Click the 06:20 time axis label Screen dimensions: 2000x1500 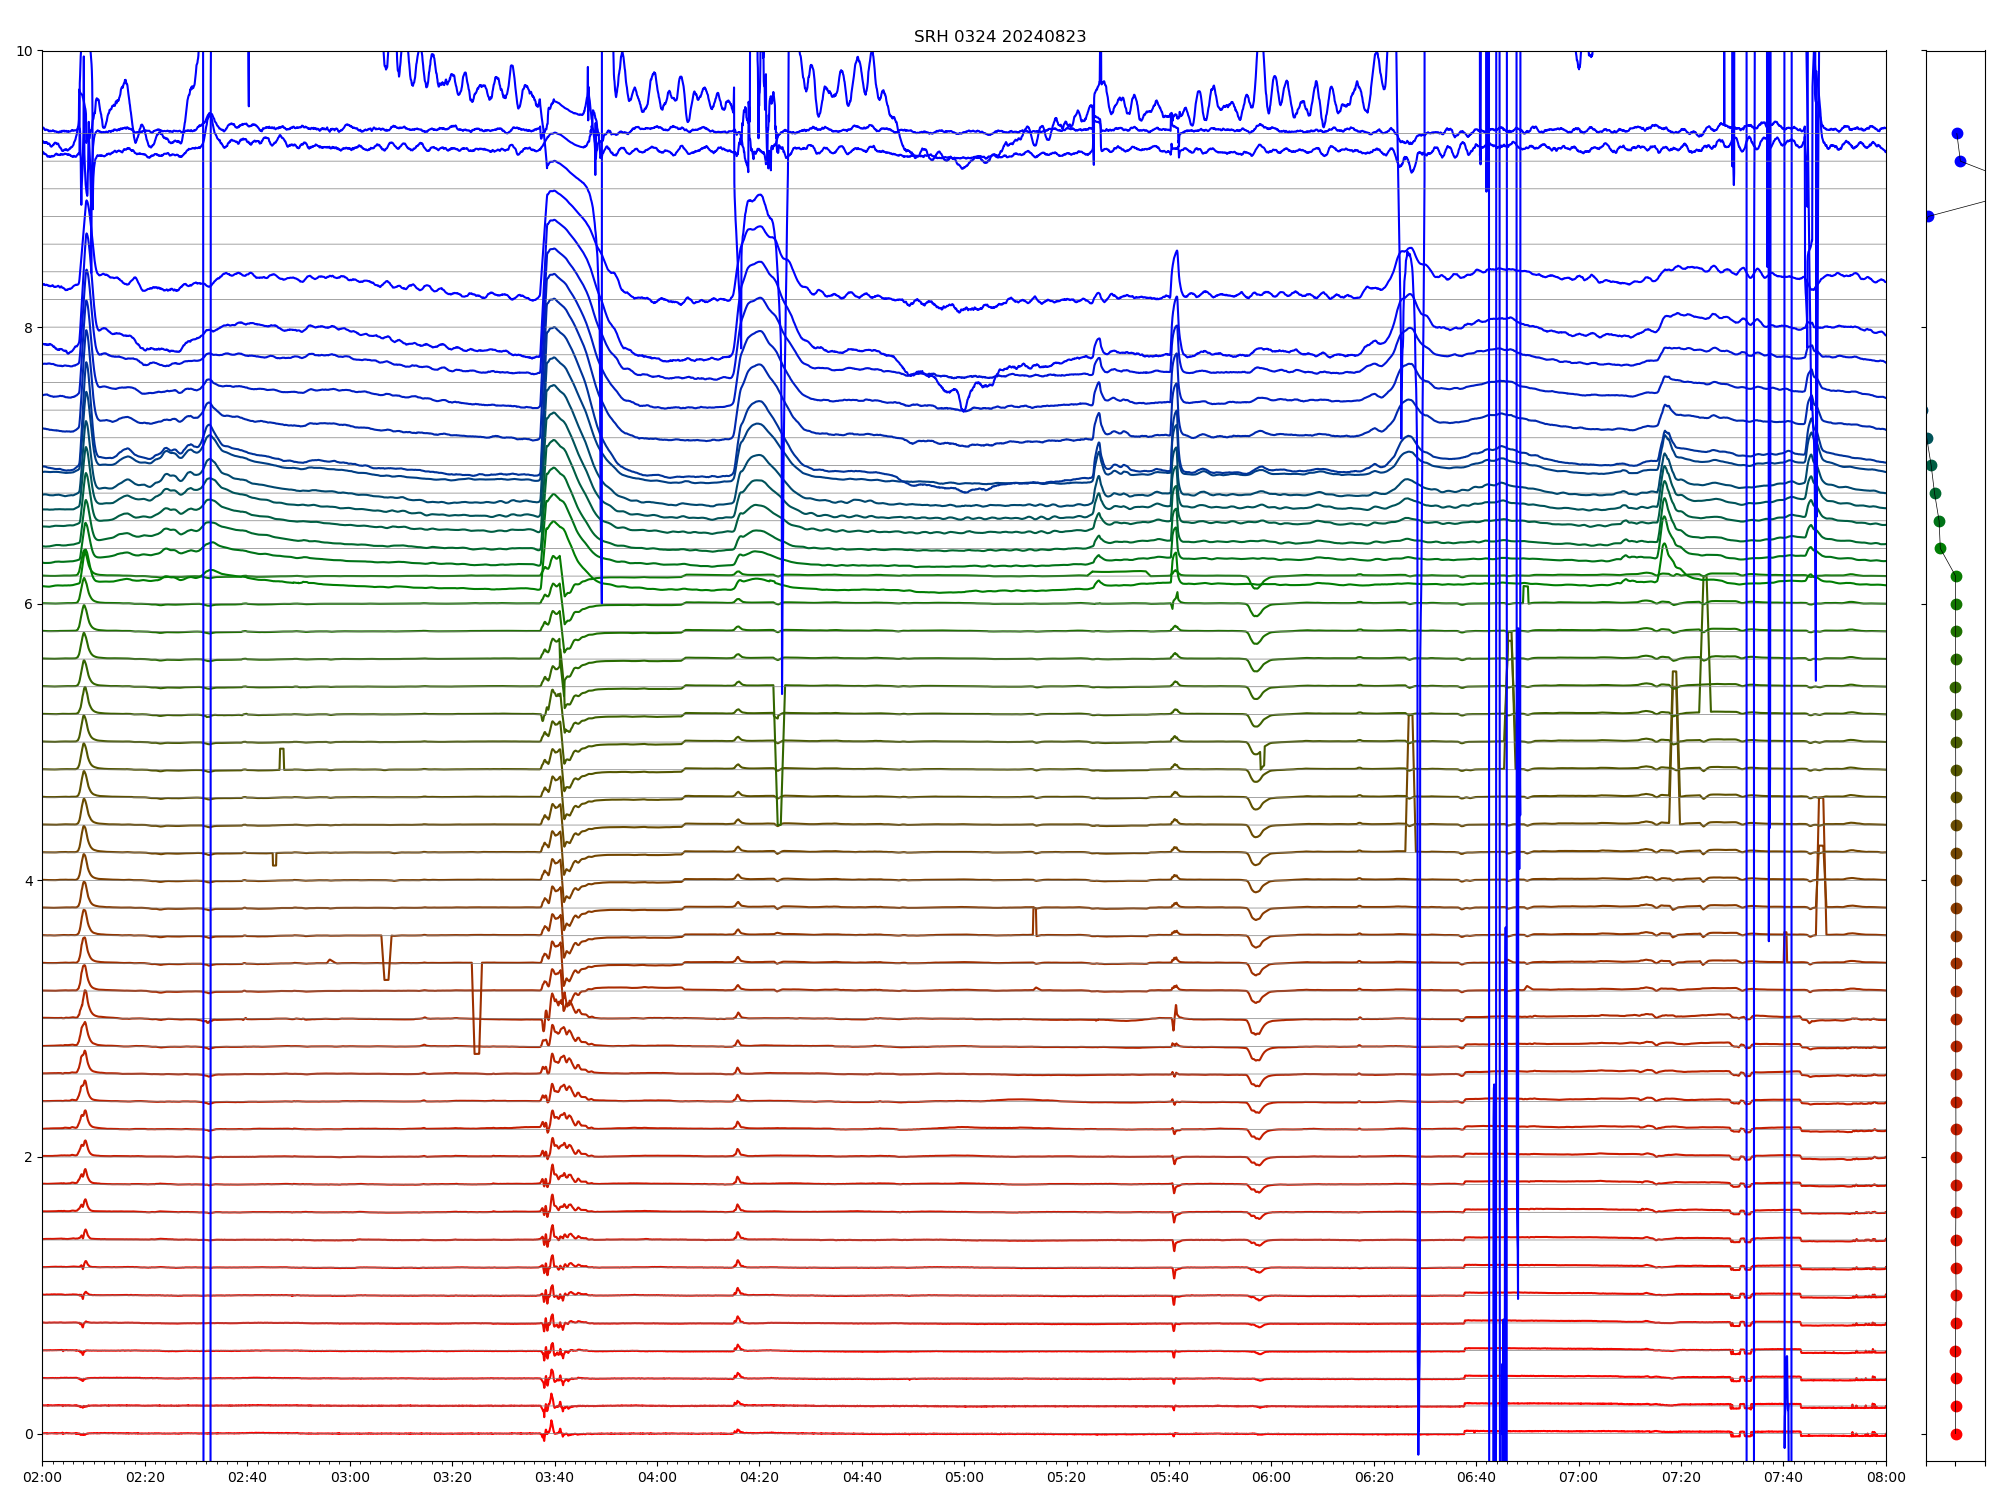coord(1374,1477)
